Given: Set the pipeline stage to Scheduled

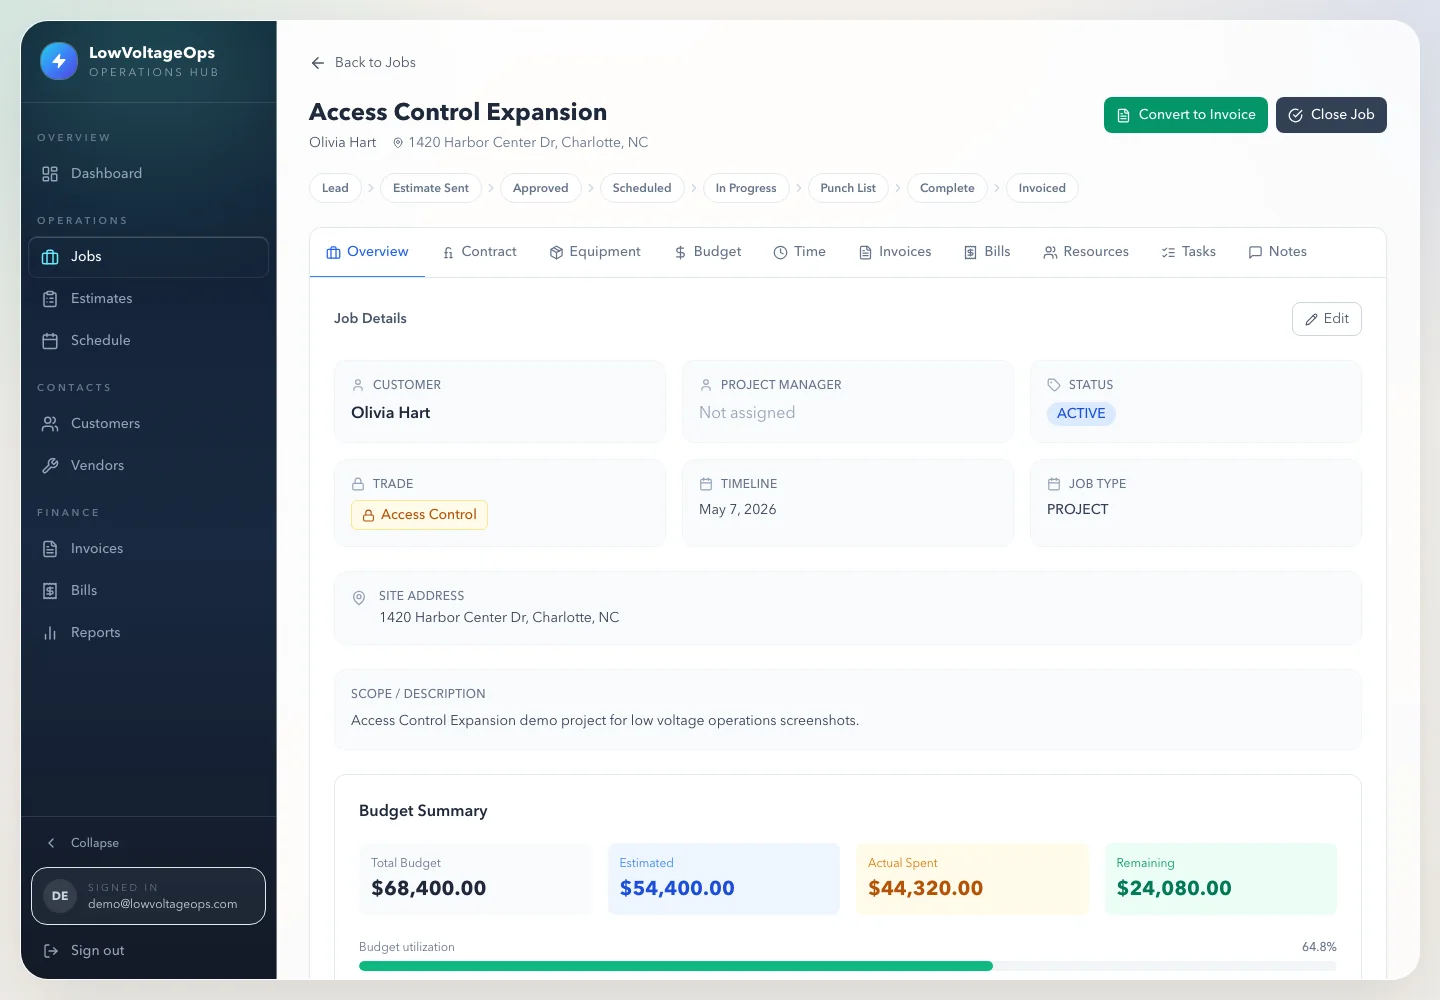Looking at the screenshot, I should [x=642, y=188].
